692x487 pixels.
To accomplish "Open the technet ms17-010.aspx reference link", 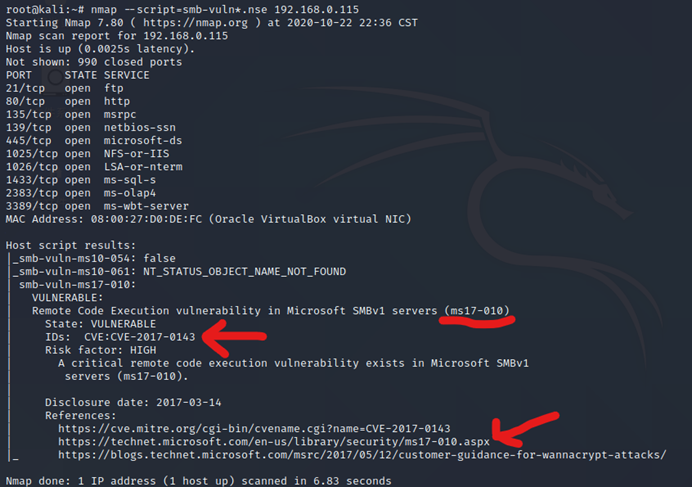I will pyautogui.click(x=274, y=442).
